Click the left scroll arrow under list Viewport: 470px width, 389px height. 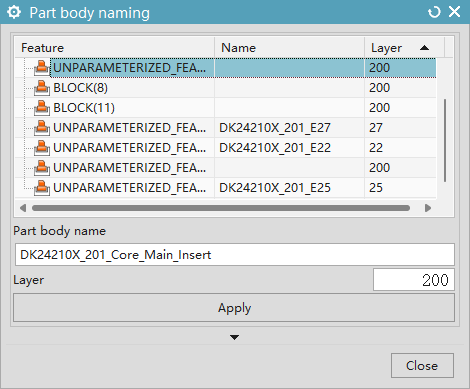pos(23,208)
